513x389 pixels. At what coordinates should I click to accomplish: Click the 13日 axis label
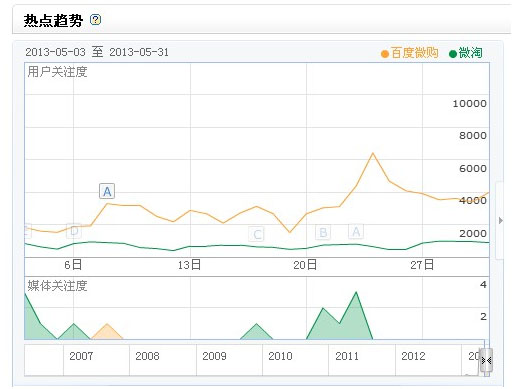[189, 265]
